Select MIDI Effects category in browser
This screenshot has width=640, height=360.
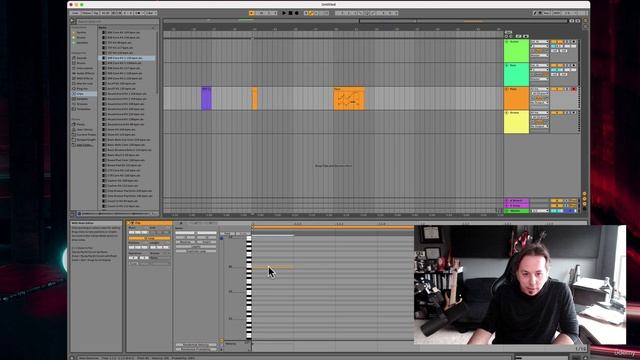coord(84,78)
